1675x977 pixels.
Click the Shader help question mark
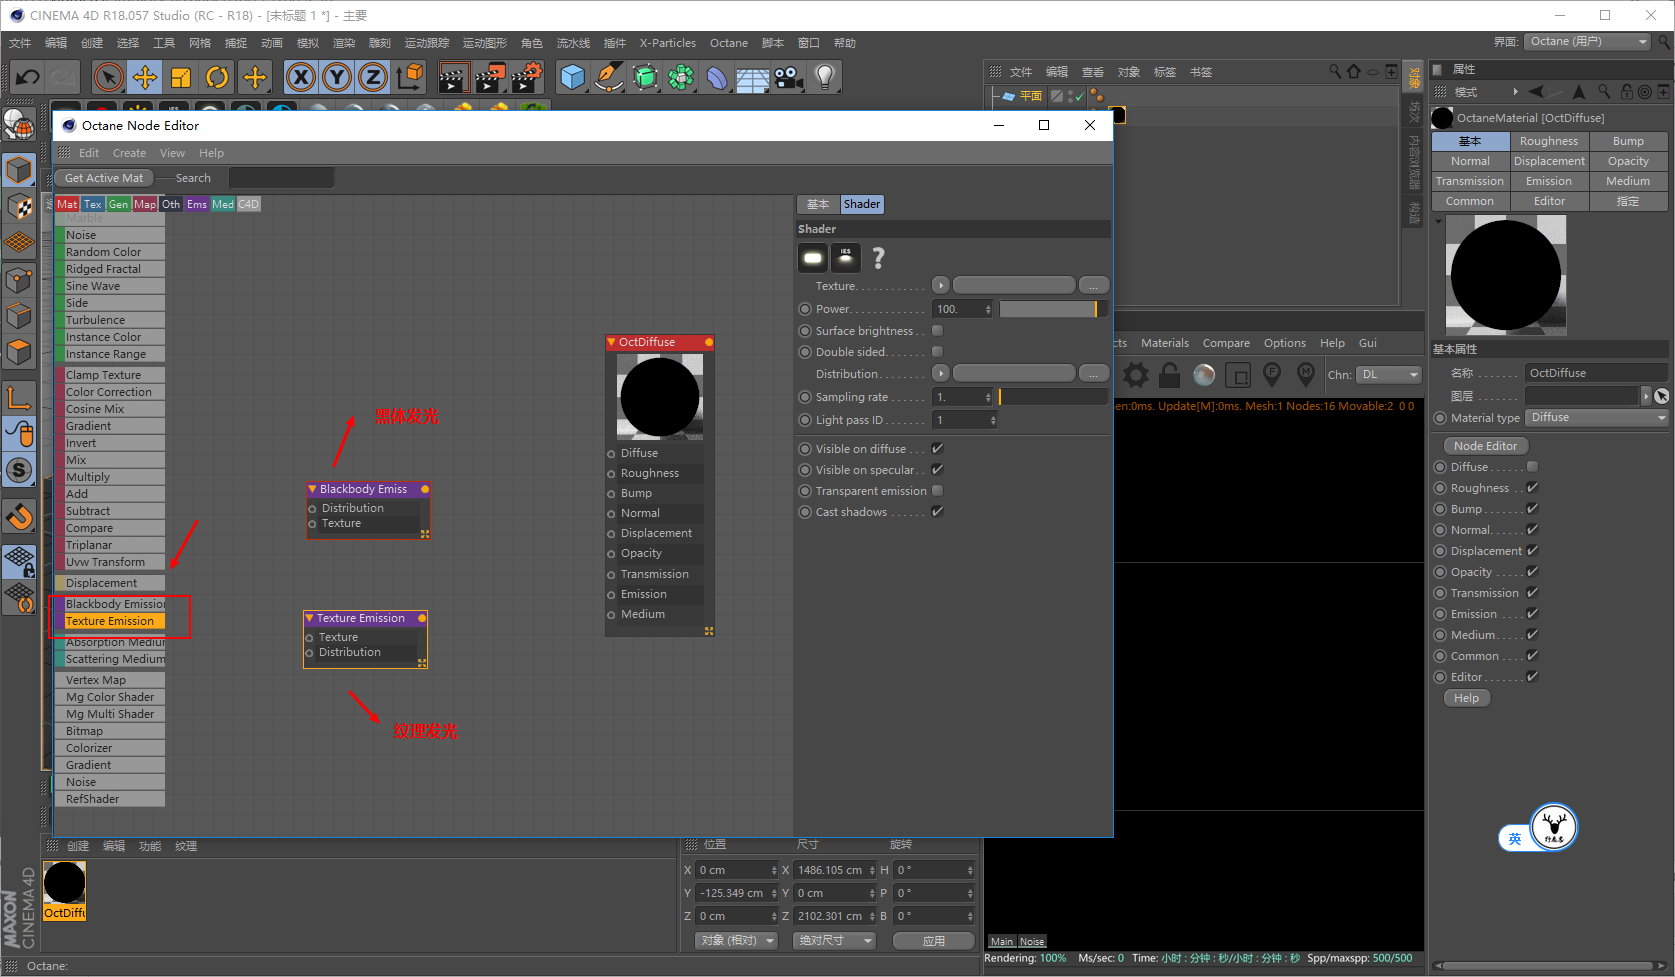[878, 258]
